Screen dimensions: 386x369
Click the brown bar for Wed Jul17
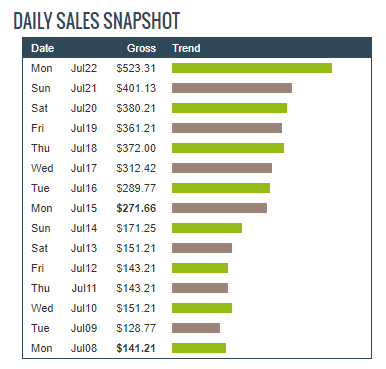click(222, 168)
